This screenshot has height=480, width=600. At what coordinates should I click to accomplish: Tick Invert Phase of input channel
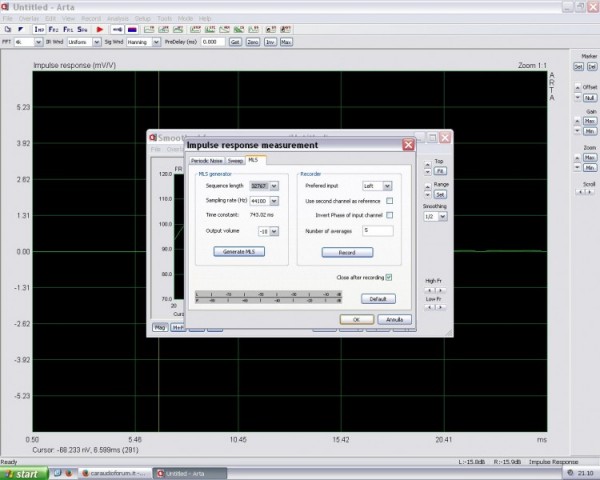pyautogui.click(x=390, y=215)
